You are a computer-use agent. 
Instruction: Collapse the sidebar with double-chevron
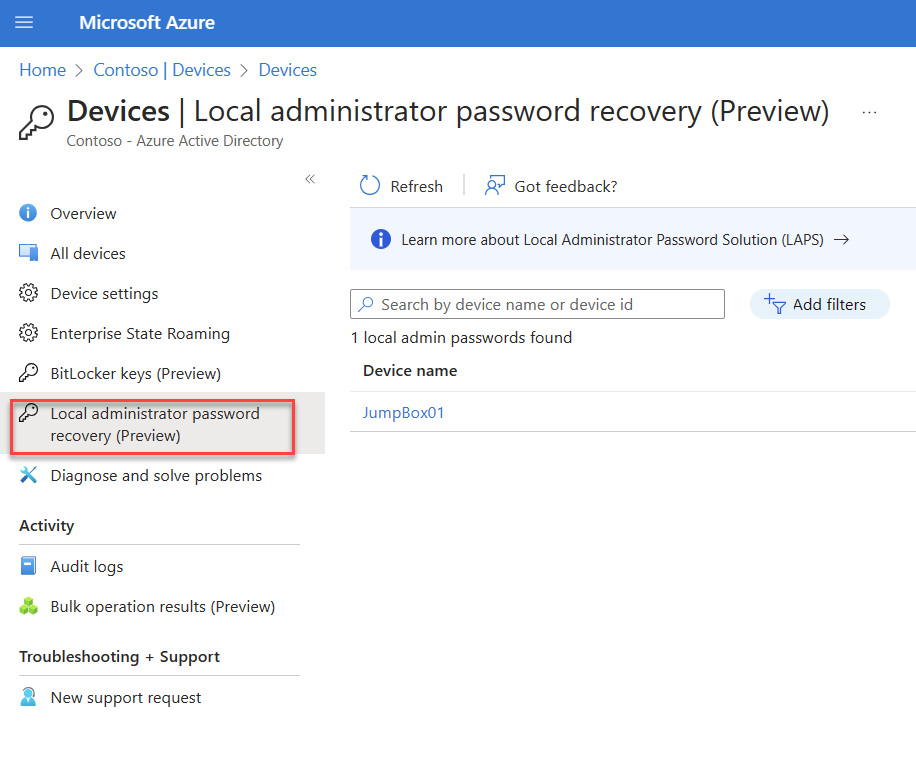[310, 179]
